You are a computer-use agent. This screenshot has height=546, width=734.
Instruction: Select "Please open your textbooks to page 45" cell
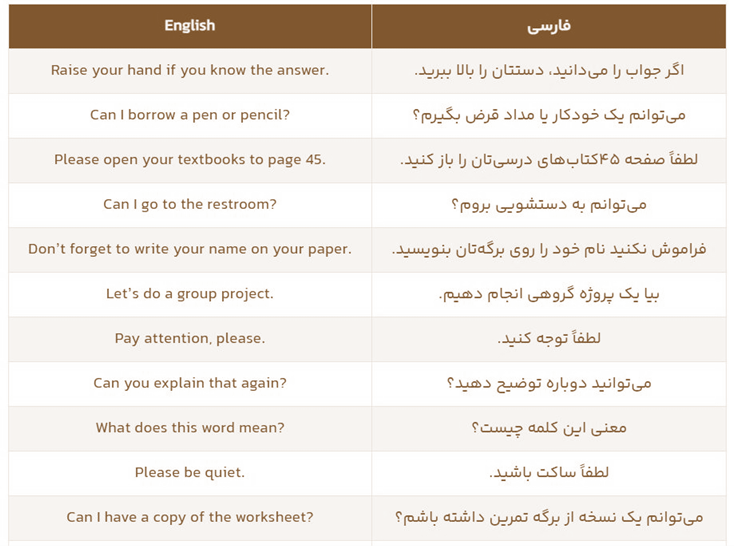pos(190,160)
